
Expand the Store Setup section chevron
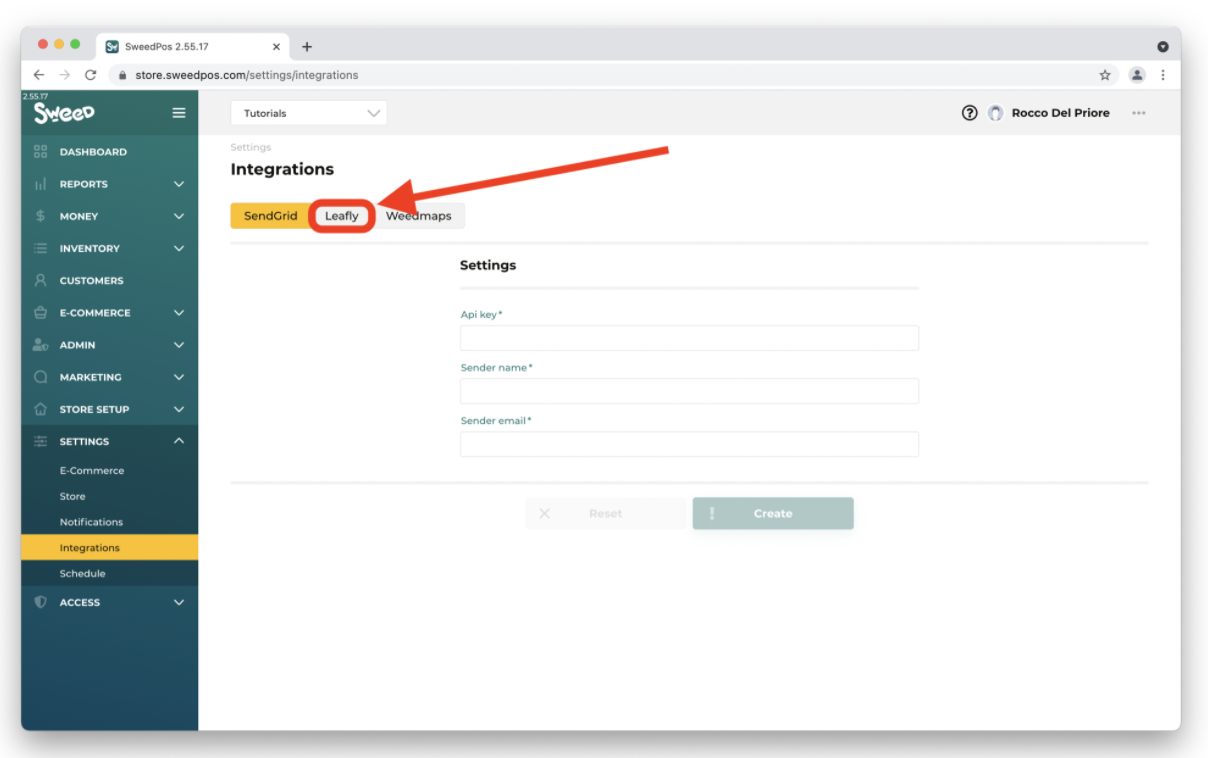(179, 409)
